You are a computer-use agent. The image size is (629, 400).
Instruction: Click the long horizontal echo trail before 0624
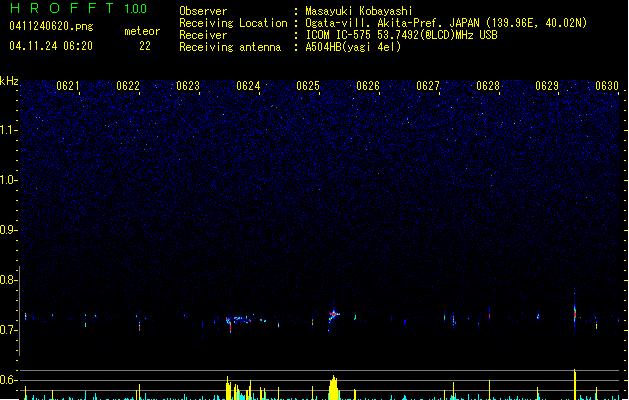[x=241, y=320]
